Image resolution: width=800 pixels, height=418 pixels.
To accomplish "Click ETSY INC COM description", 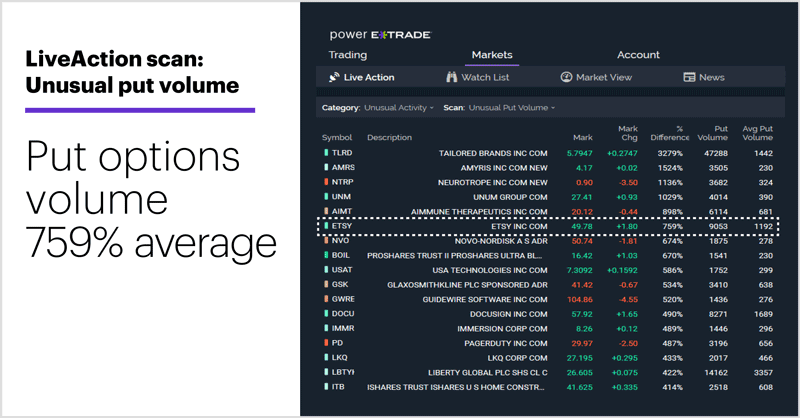I will point(519,226).
